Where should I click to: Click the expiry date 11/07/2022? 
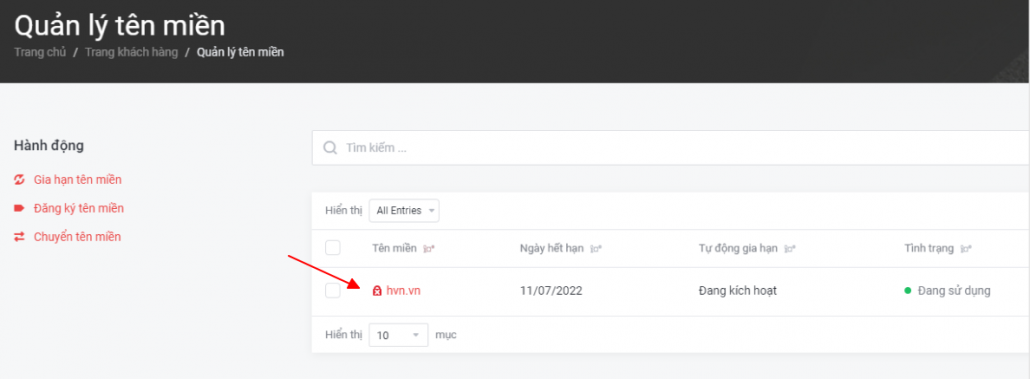click(551, 290)
